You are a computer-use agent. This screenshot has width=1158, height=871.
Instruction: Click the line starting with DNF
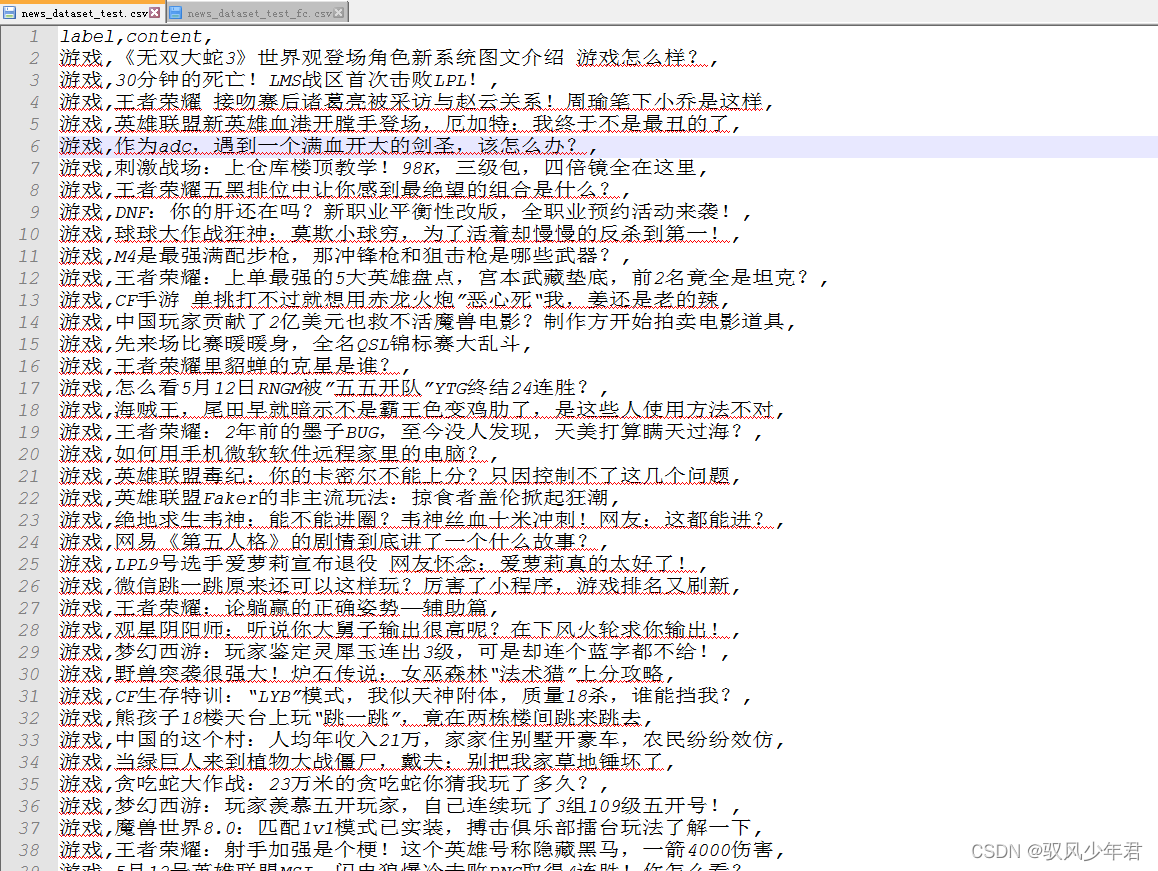click(405, 212)
